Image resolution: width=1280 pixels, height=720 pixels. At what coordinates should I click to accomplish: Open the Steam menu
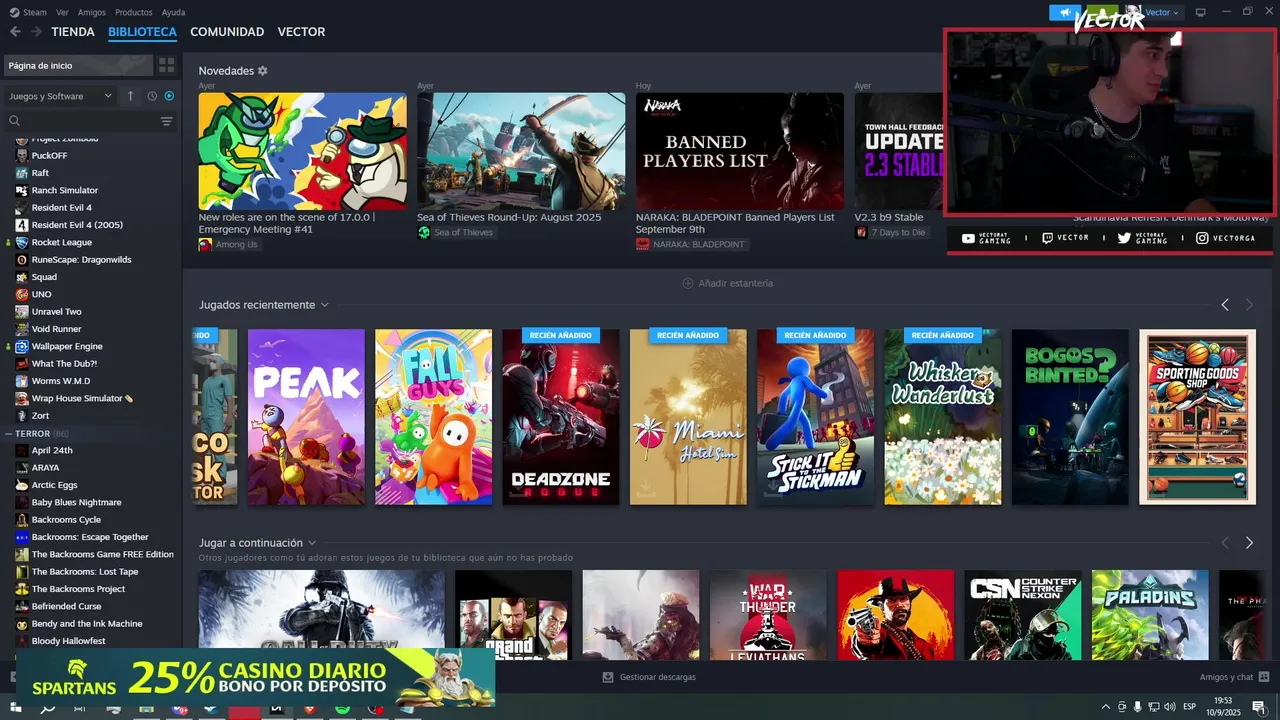point(29,12)
